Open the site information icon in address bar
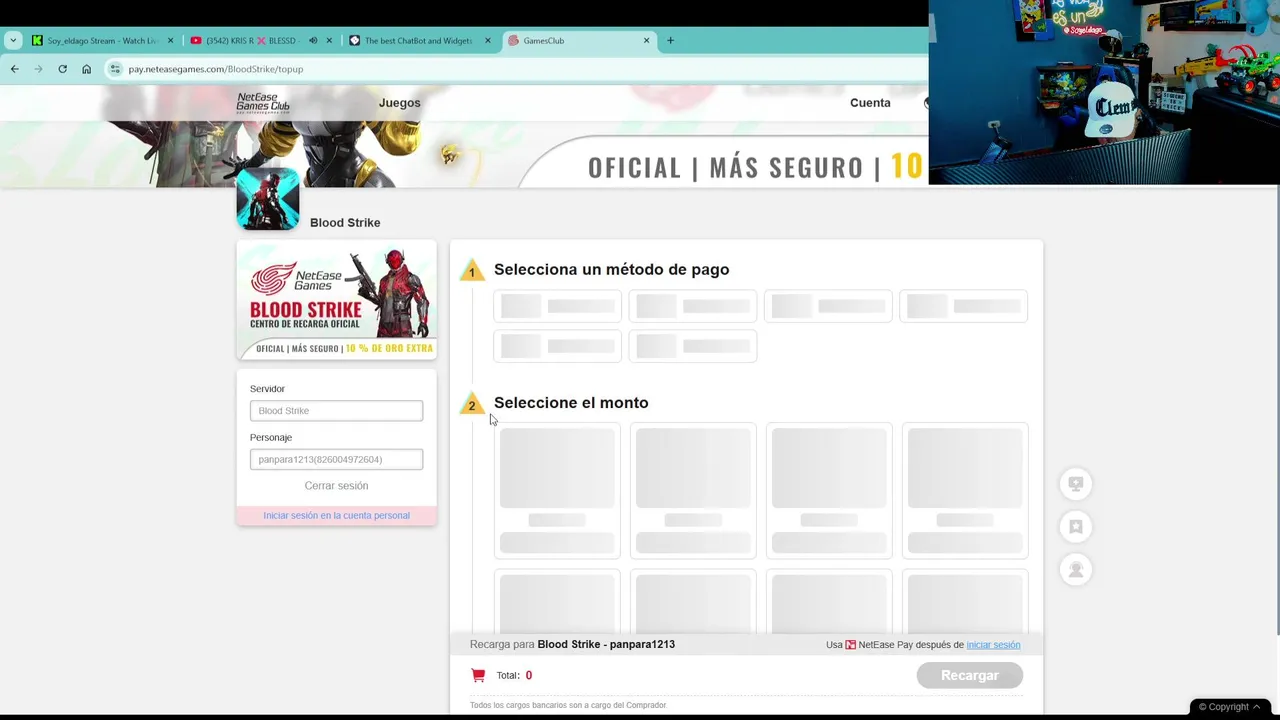Screen dimensions: 1280x720 [115, 69]
